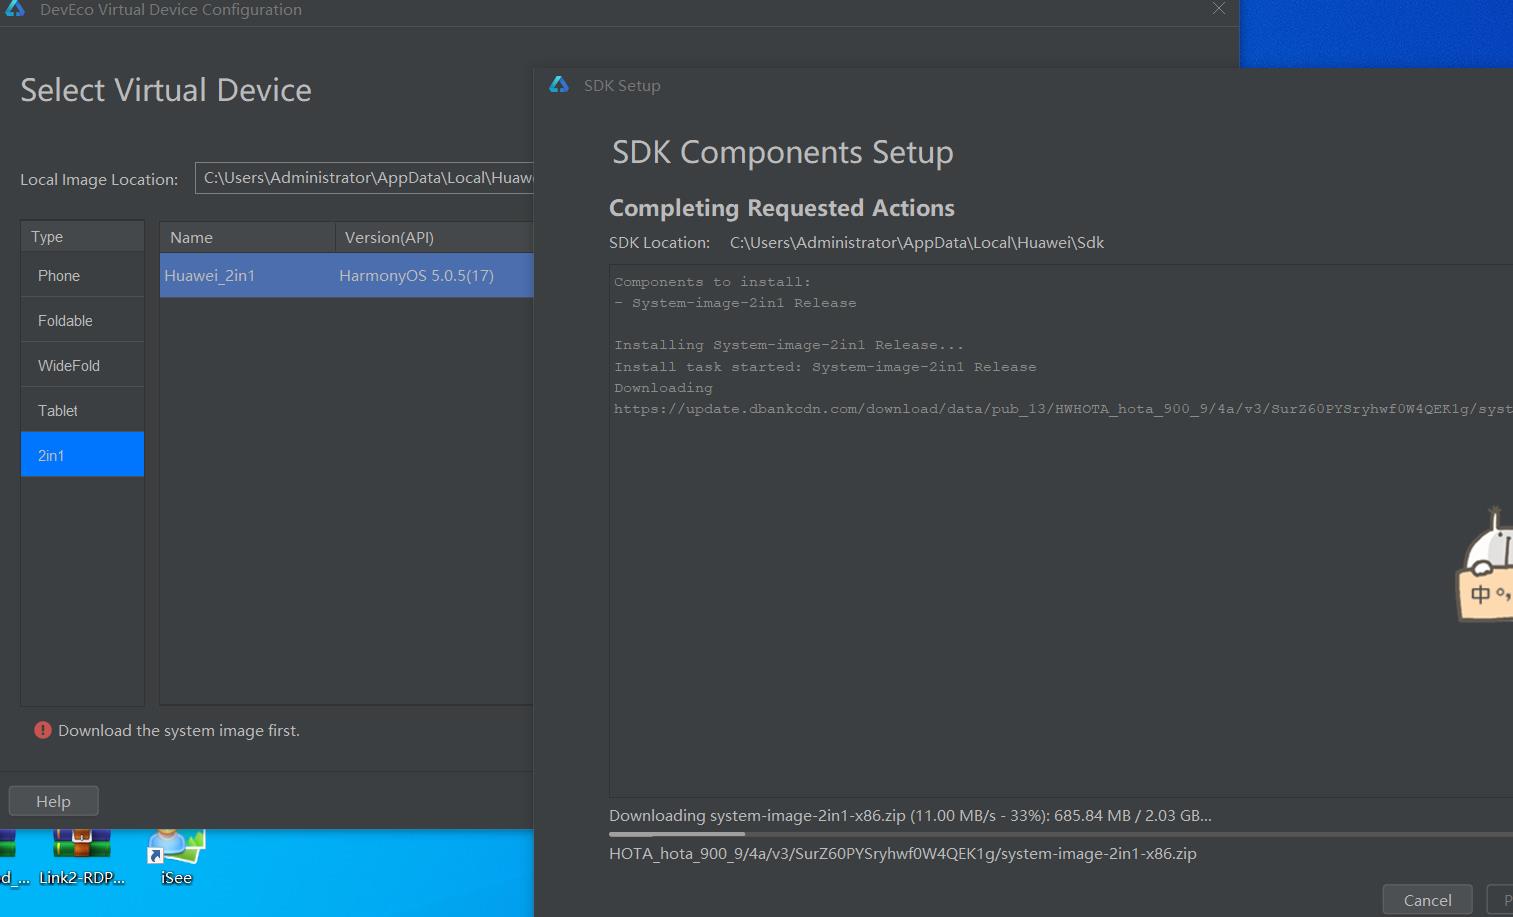The height and width of the screenshot is (917, 1513).
Task: Click the Version(API) column header
Action: [434, 237]
